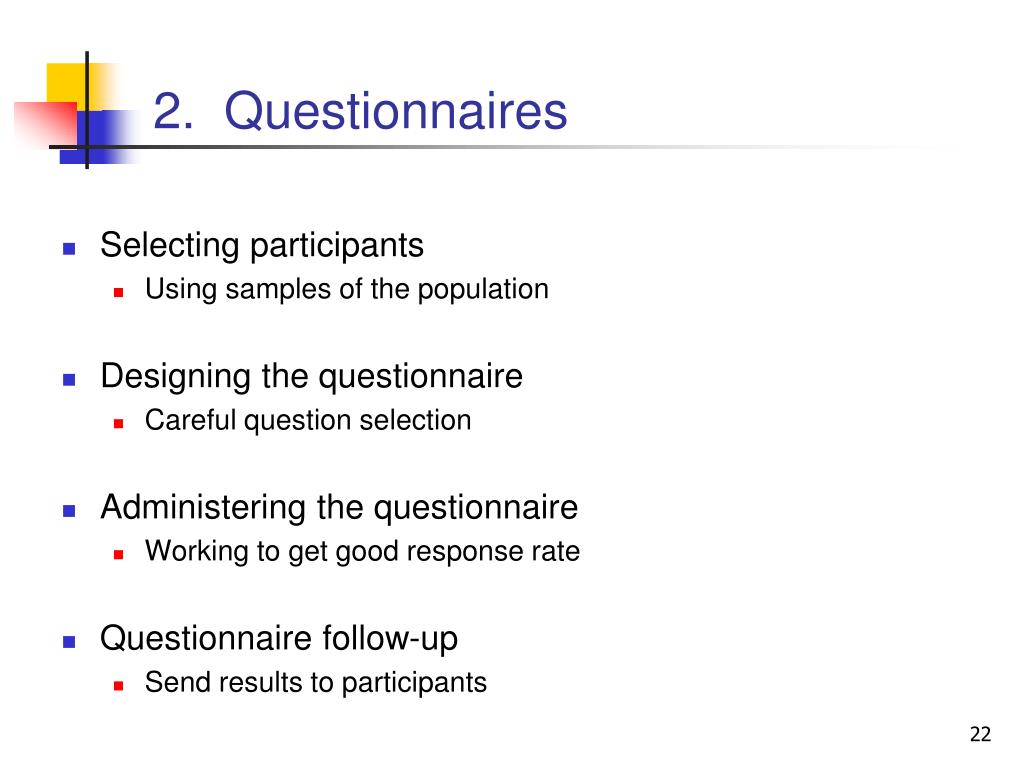Click the yellow square in the logo graphic
The image size is (1024, 768).
(x=69, y=85)
